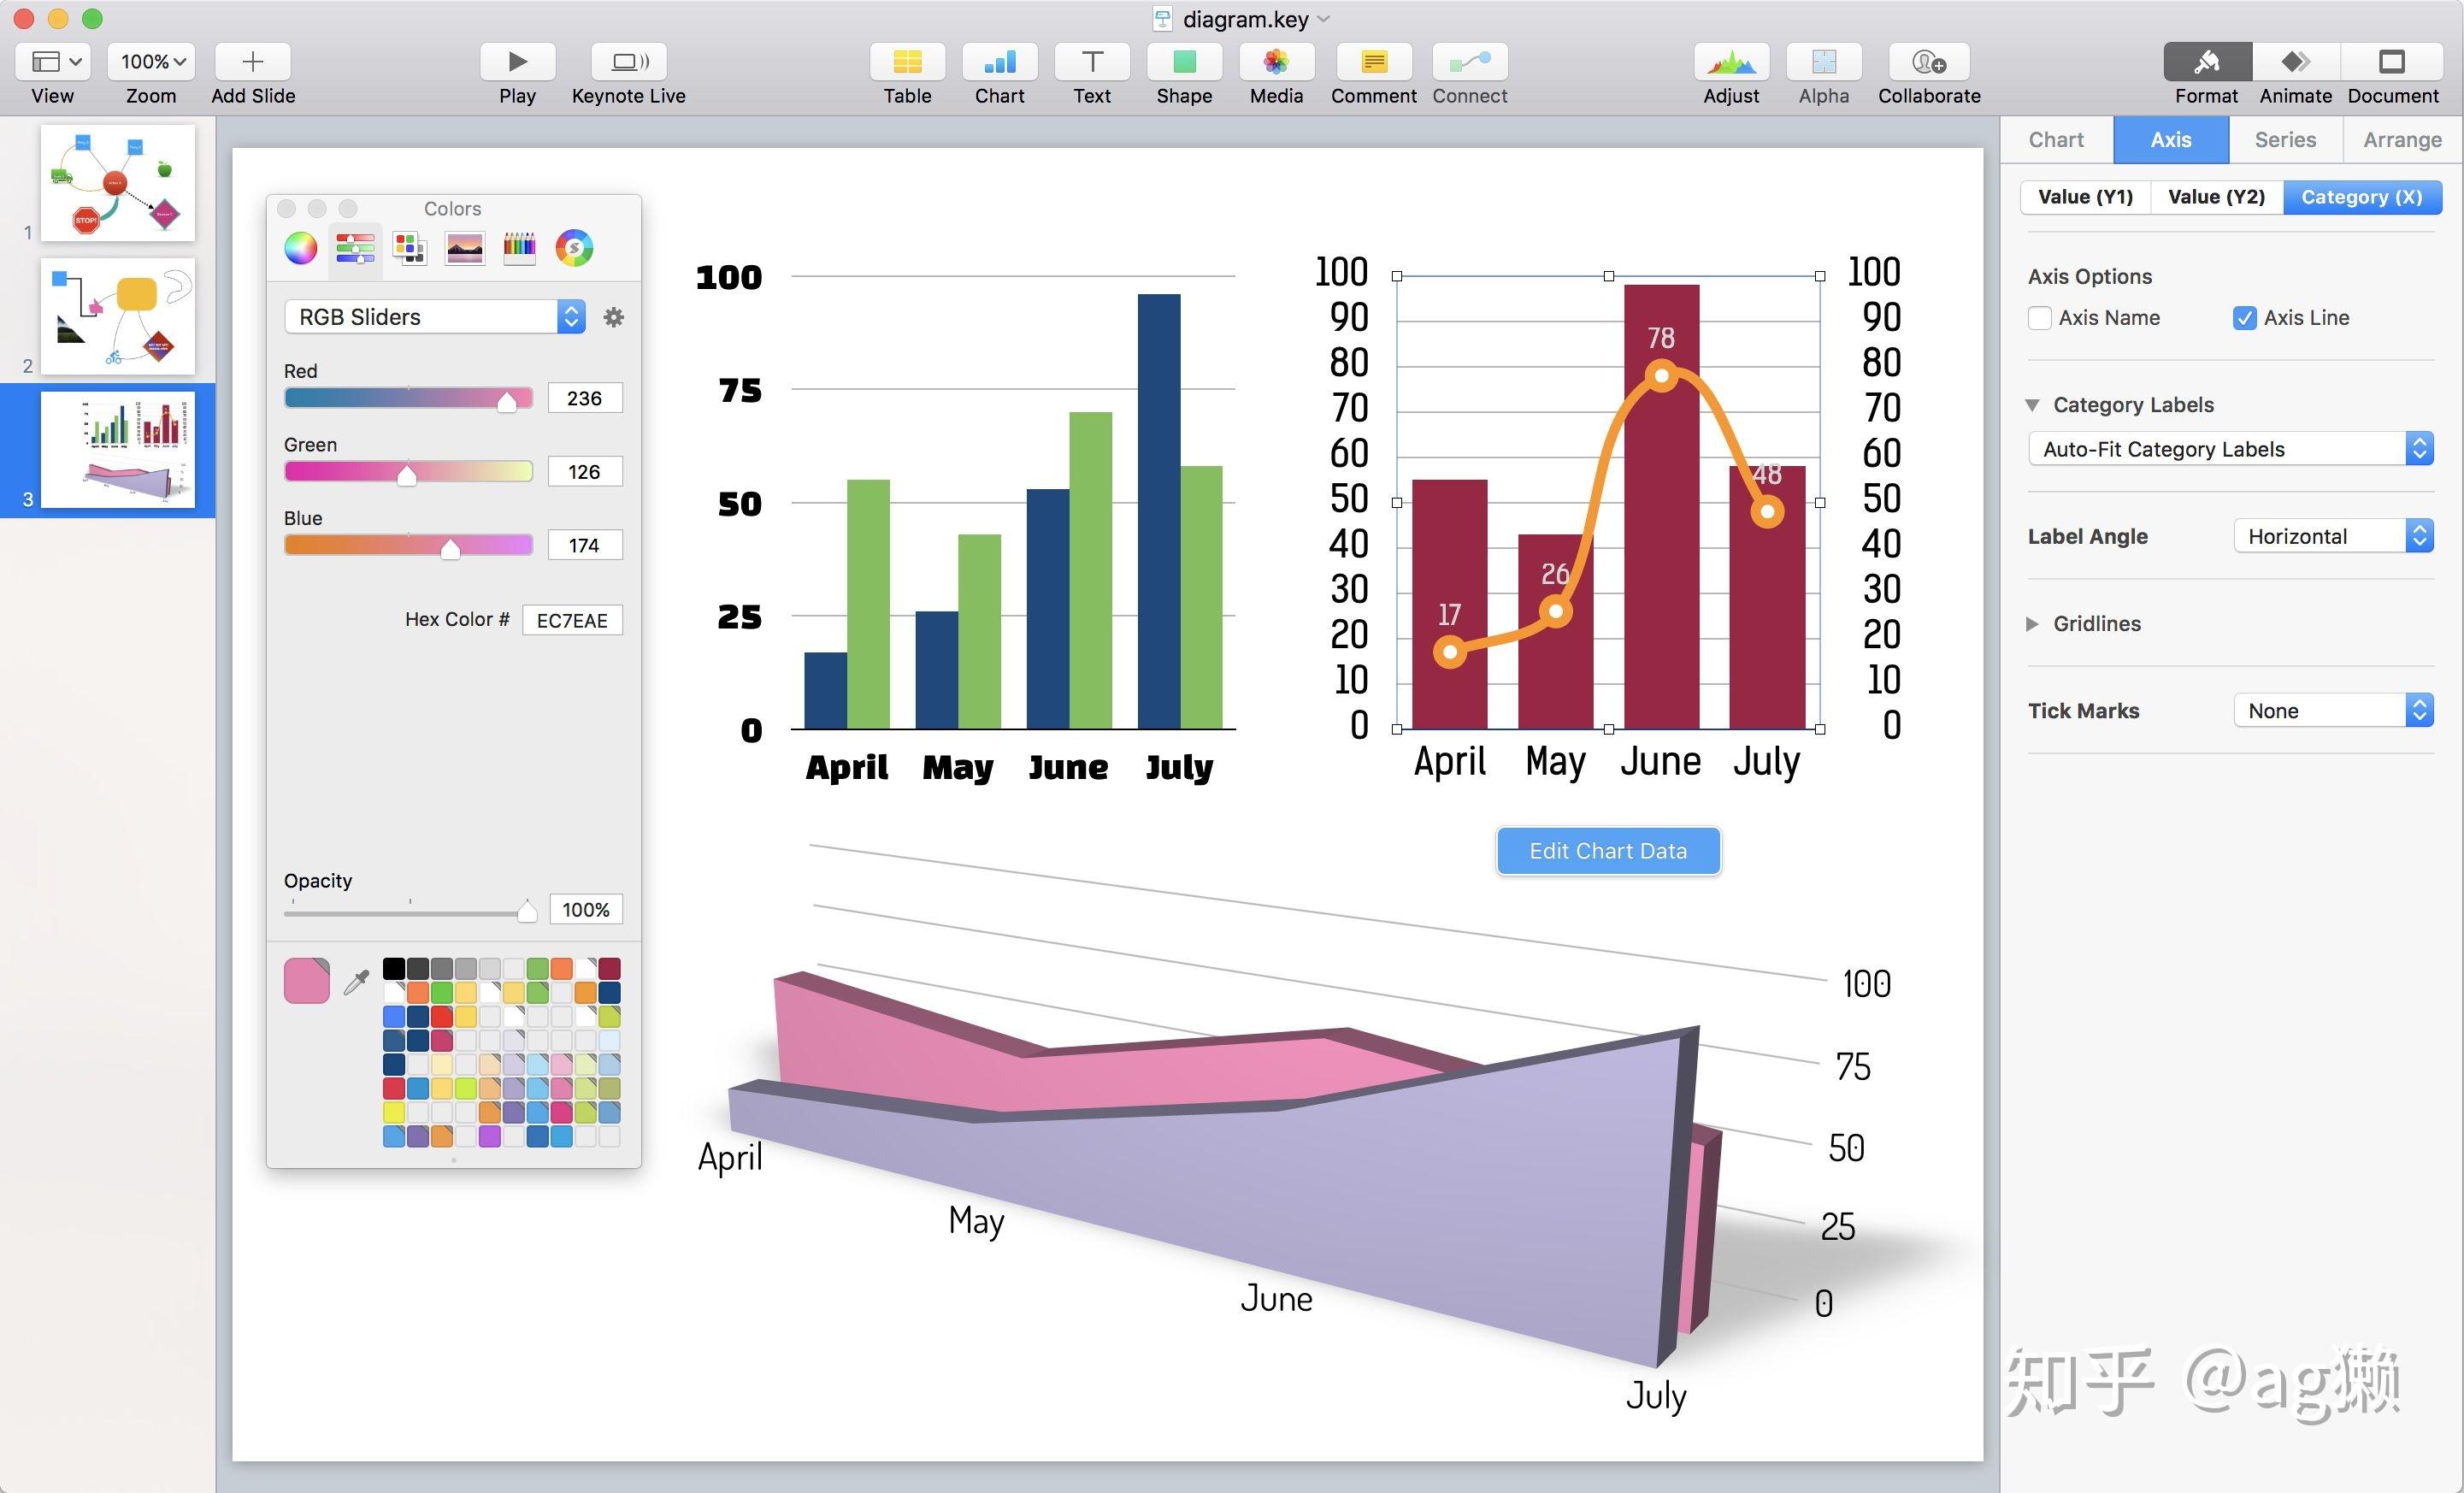Uncheck the Axis Line checkbox

pyautogui.click(x=2244, y=318)
